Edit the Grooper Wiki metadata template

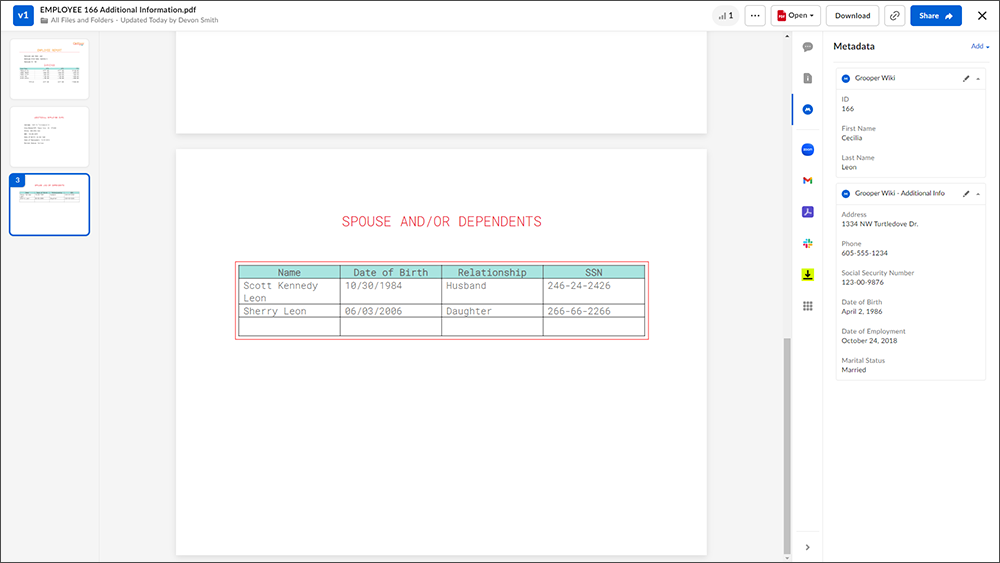(x=966, y=78)
